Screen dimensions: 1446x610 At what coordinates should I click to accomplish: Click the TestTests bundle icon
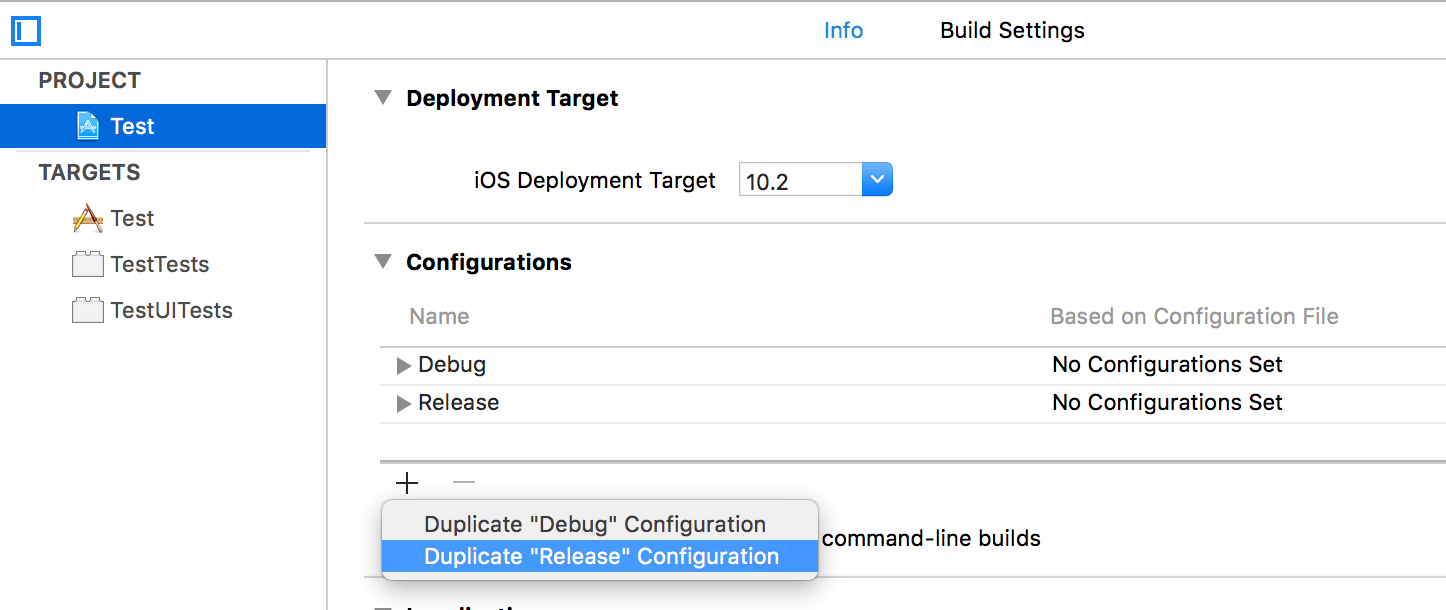88,263
